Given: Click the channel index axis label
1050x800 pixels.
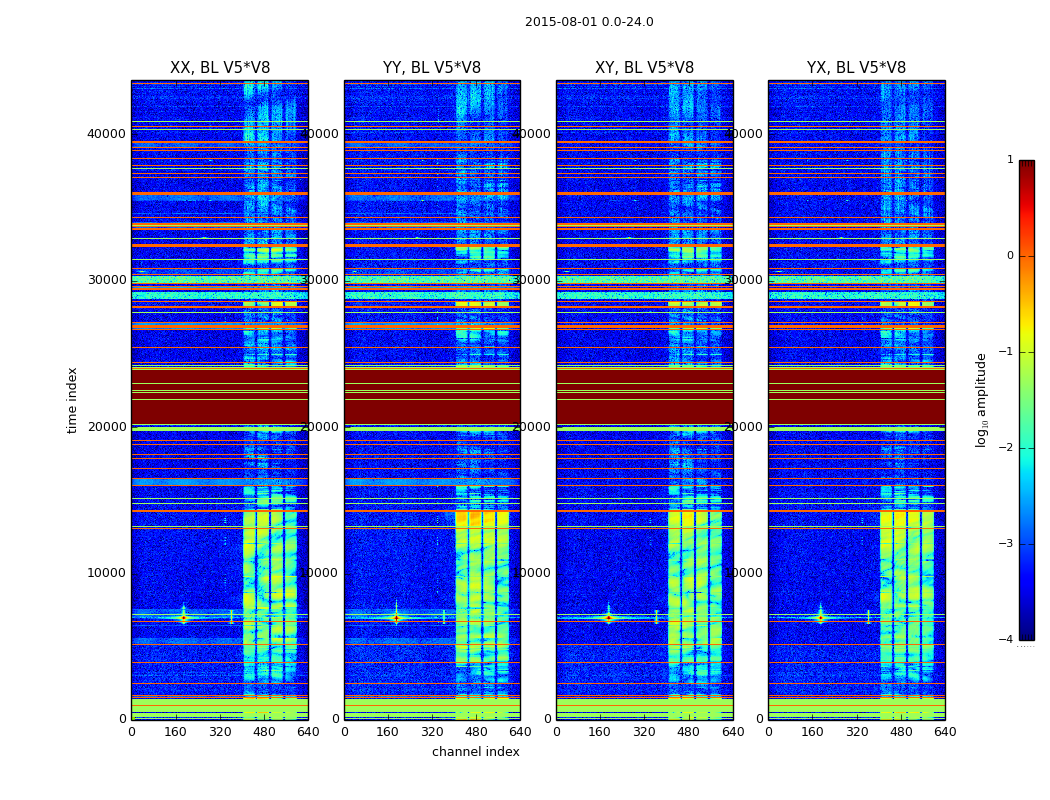Looking at the screenshot, I should [475, 752].
